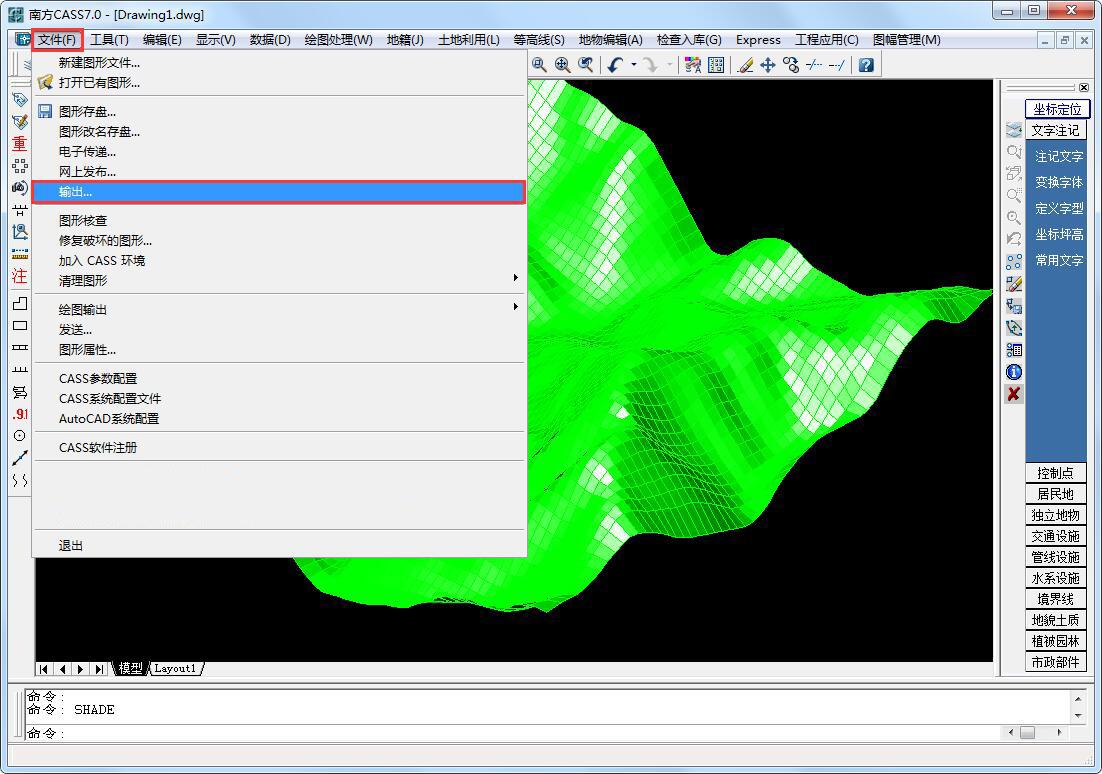Select 注记文字 in right panel
This screenshot has height=774, width=1102.
click(1058, 156)
